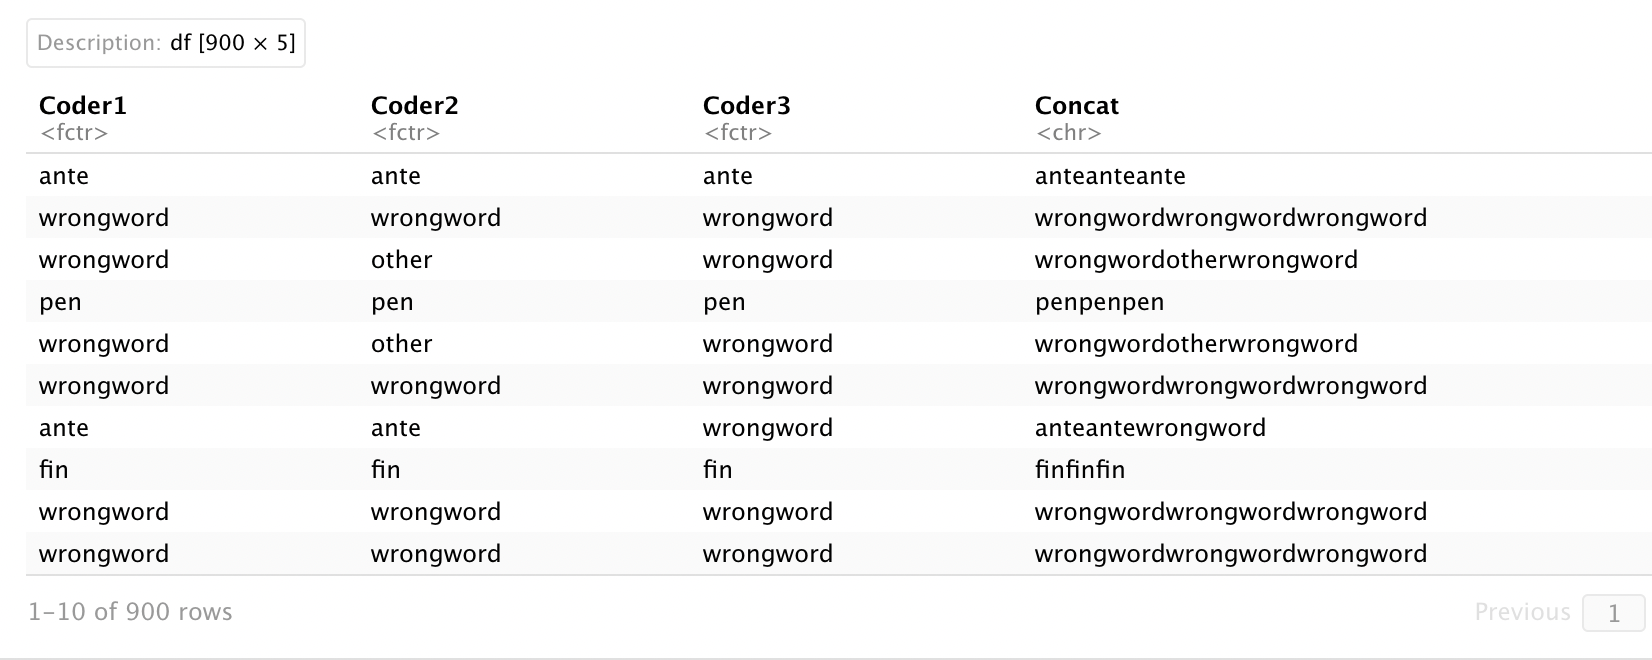1652x660 pixels.
Task: Click 'pen' in the Coder1 column
Action: click(60, 302)
